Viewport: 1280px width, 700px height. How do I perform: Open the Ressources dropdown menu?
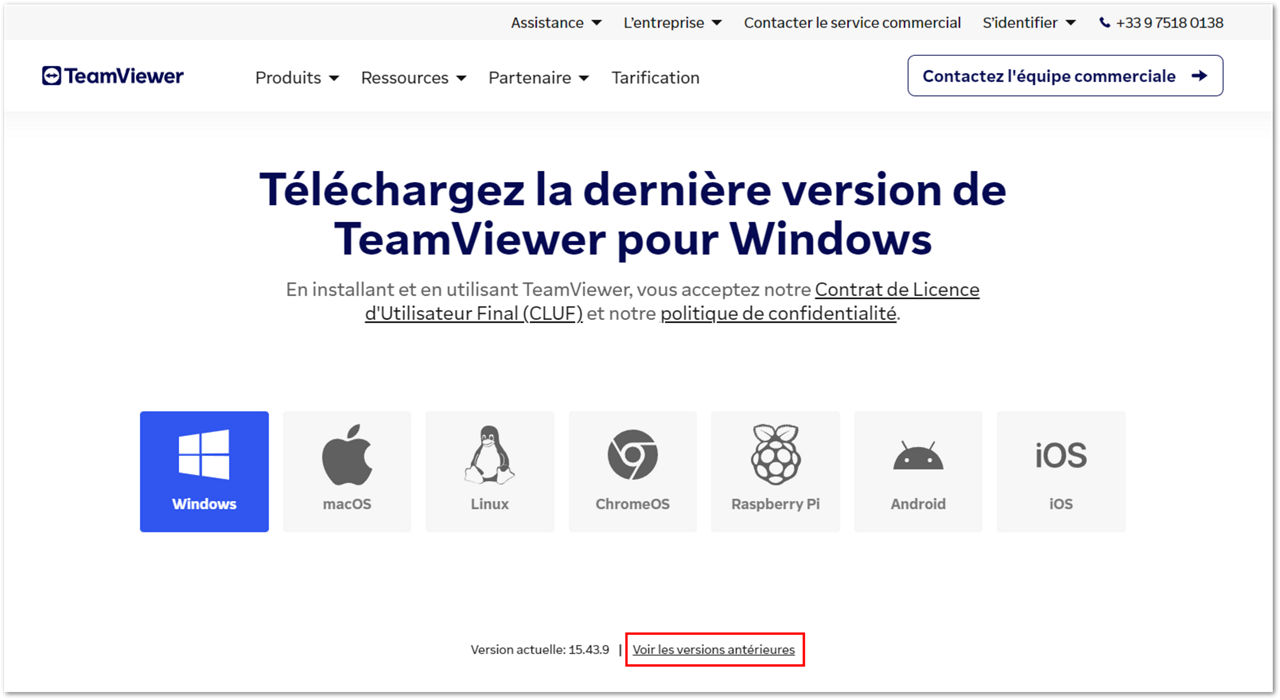coord(414,77)
